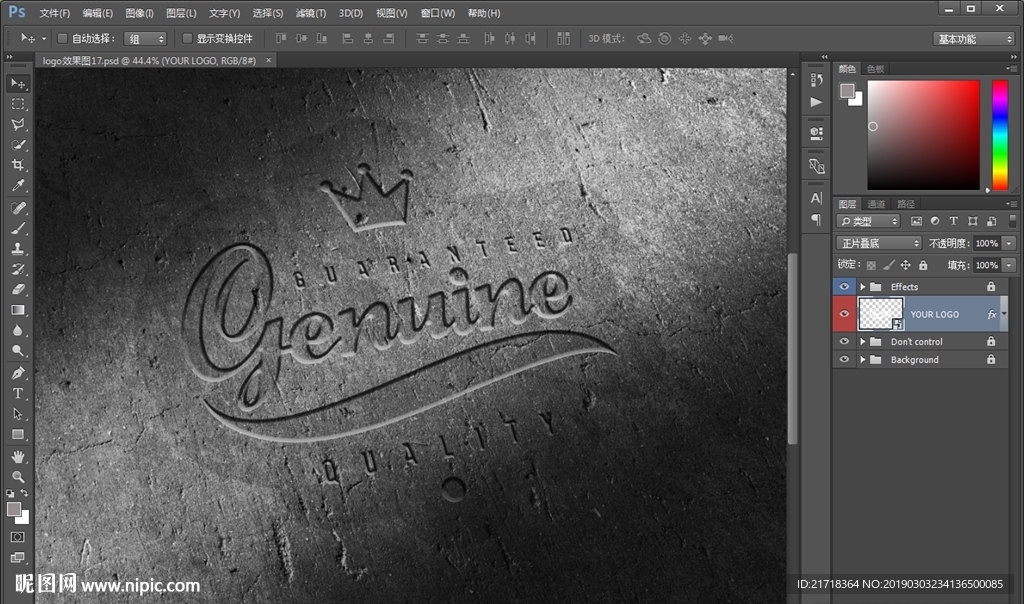Swap foreground and background colors
The height and width of the screenshot is (604, 1024).
24,494
